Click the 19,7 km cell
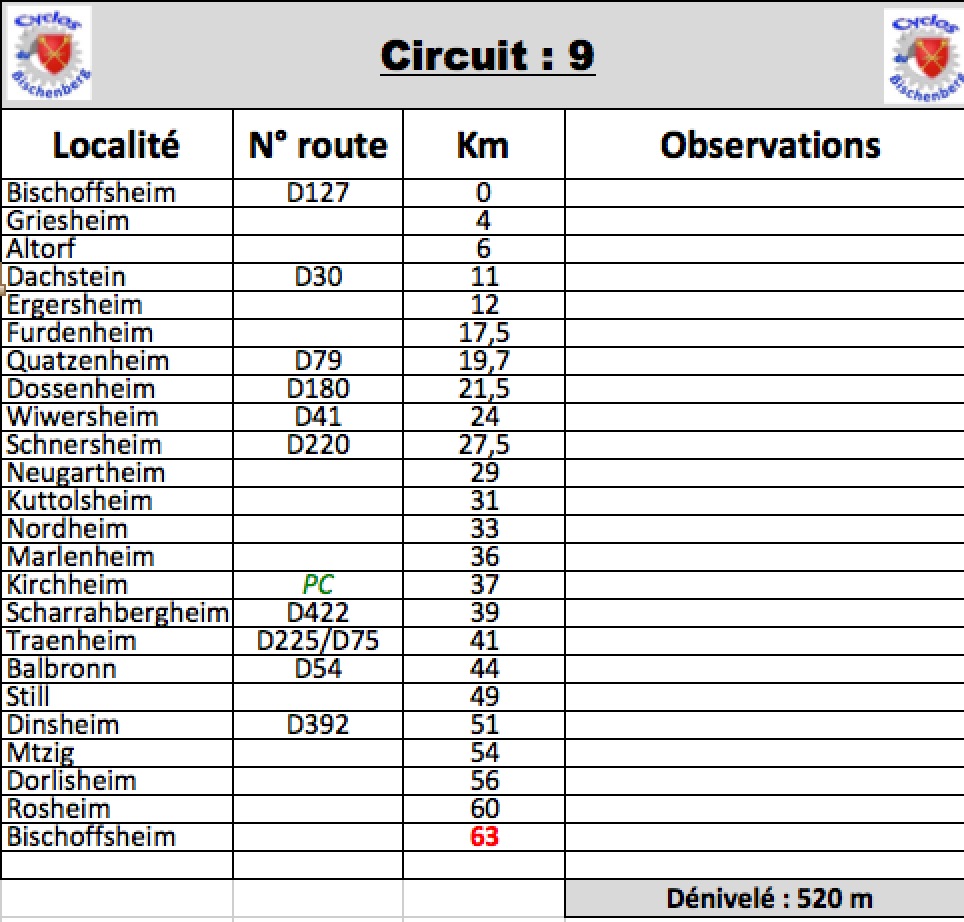Image resolution: width=964 pixels, height=922 pixels. [483, 361]
